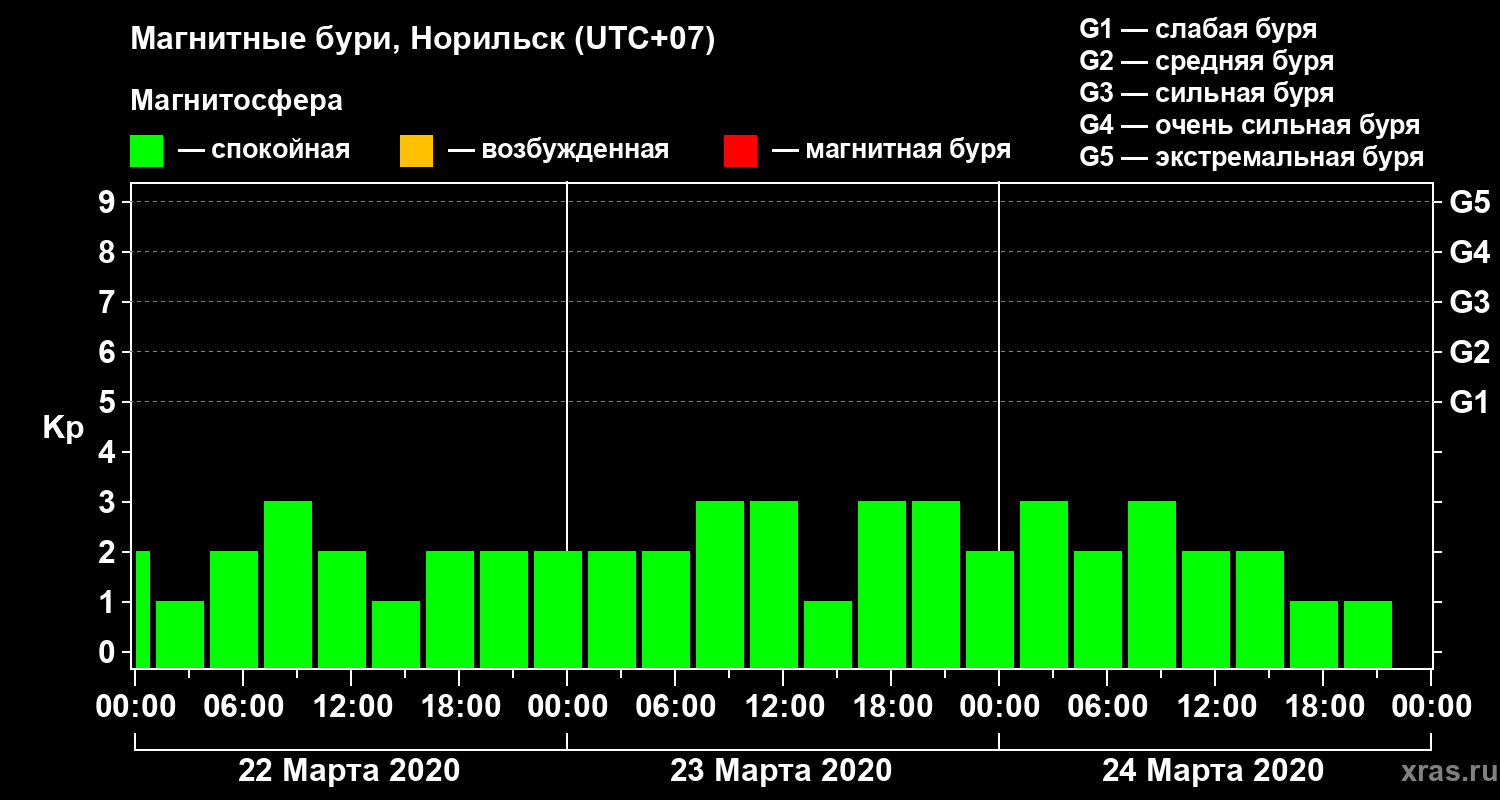Click the — магнитная буря legend label
The width and height of the screenshot is (1500, 800).
(891, 150)
